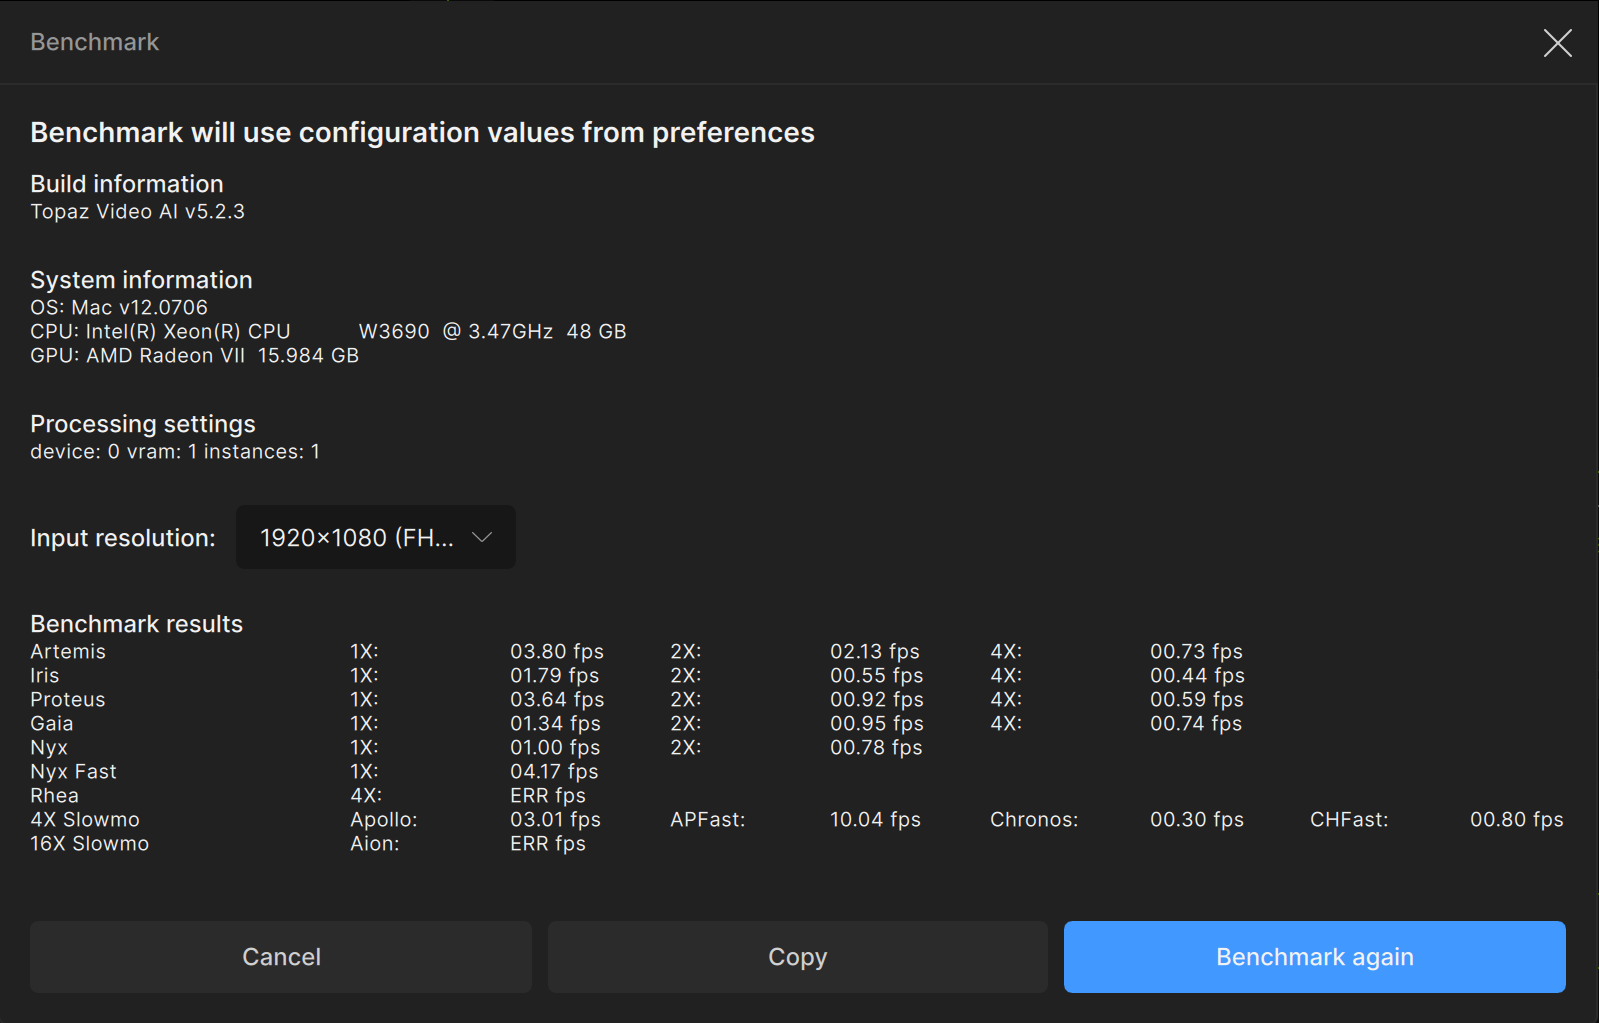This screenshot has height=1023, width=1599.
Task: Click Proteus 1X value 03.64 fps
Action: 557,700
